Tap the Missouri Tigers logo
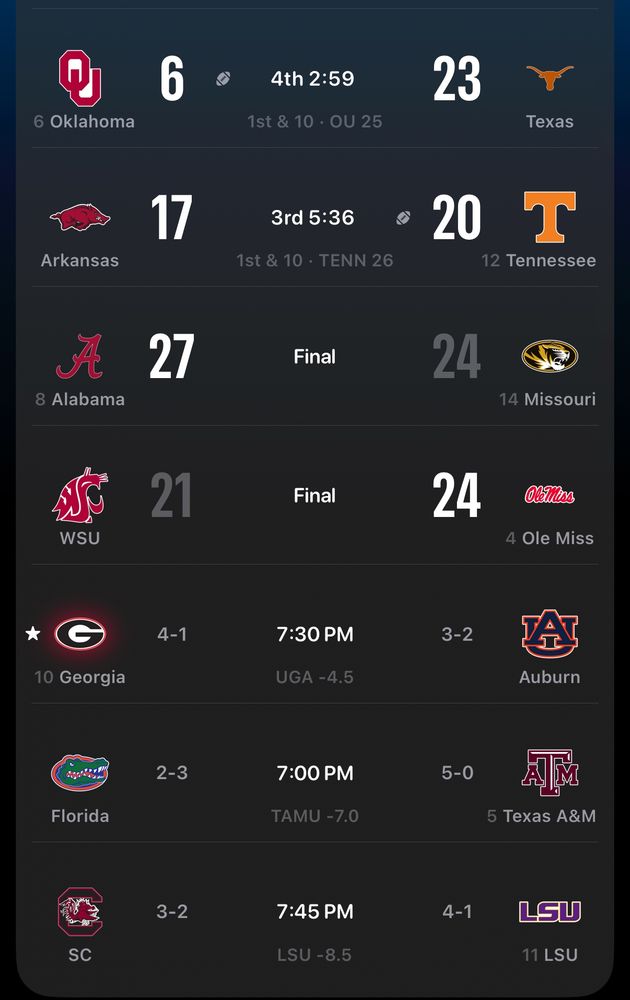The width and height of the screenshot is (630, 1000). coord(550,356)
